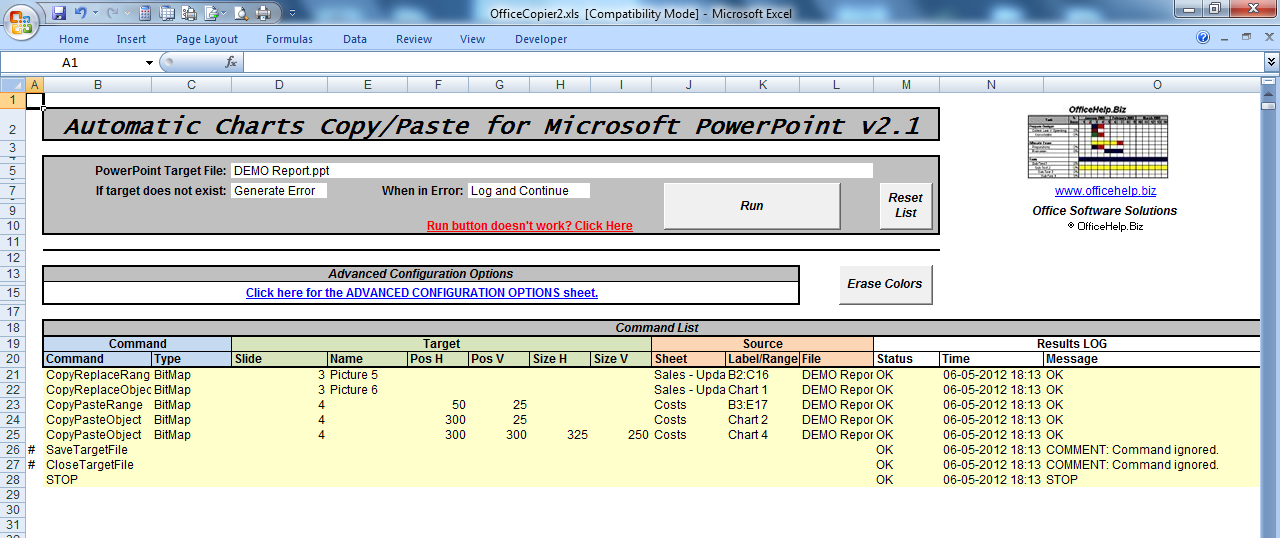Click the Advanced Configuration Options sheet link

pos(421,293)
